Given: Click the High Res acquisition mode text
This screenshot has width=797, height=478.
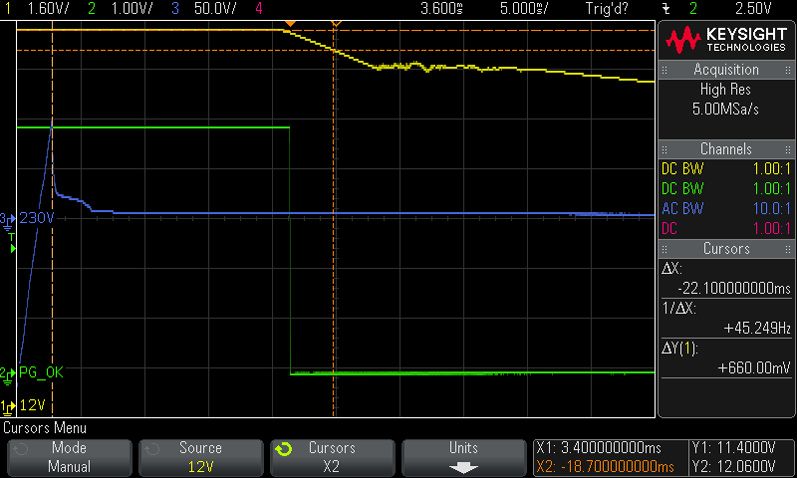Looking at the screenshot, I should point(725,89).
